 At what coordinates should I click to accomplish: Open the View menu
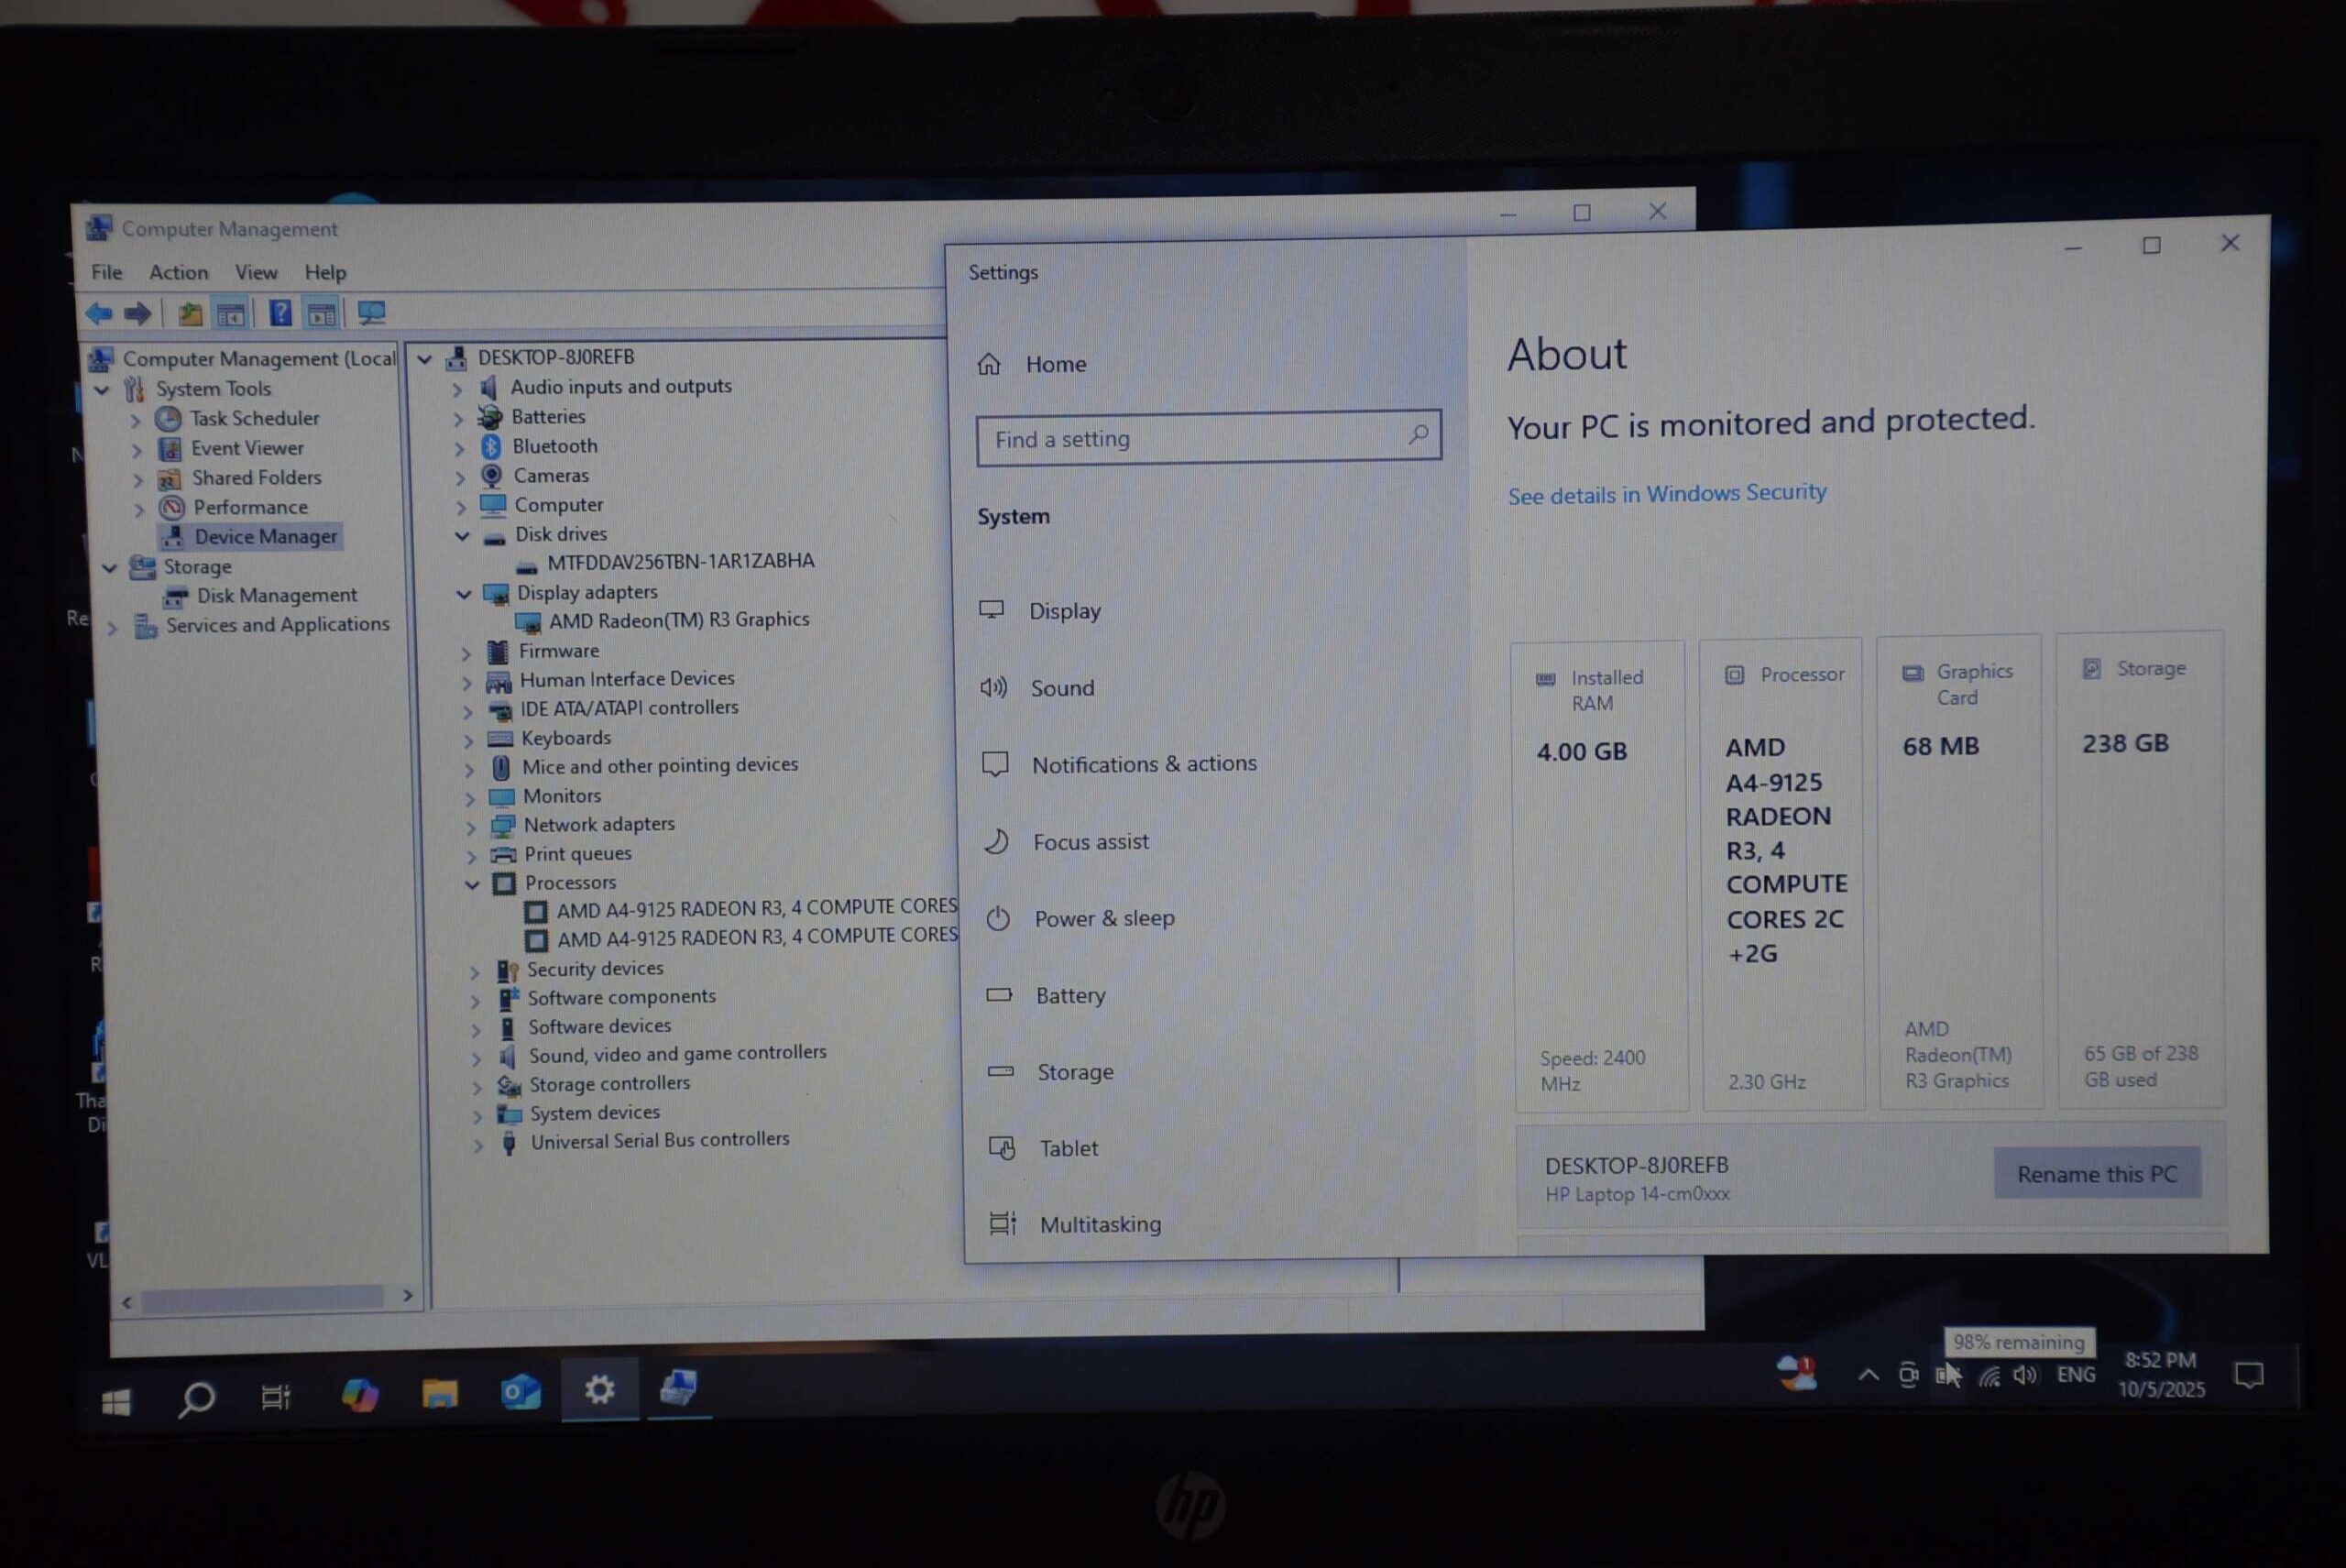pyautogui.click(x=256, y=272)
